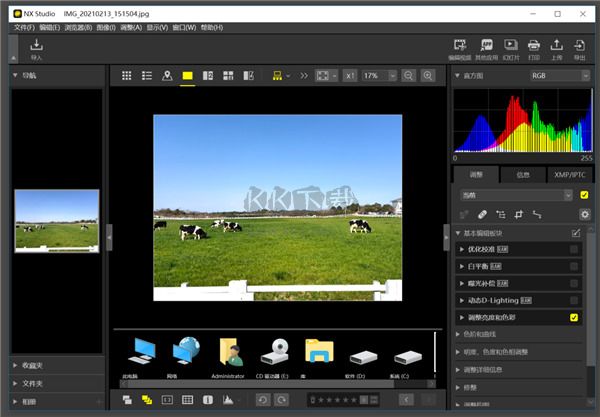The height and width of the screenshot is (417, 600).
Task: Enable the 白平衡 adjustment checkbox
Action: [573, 266]
